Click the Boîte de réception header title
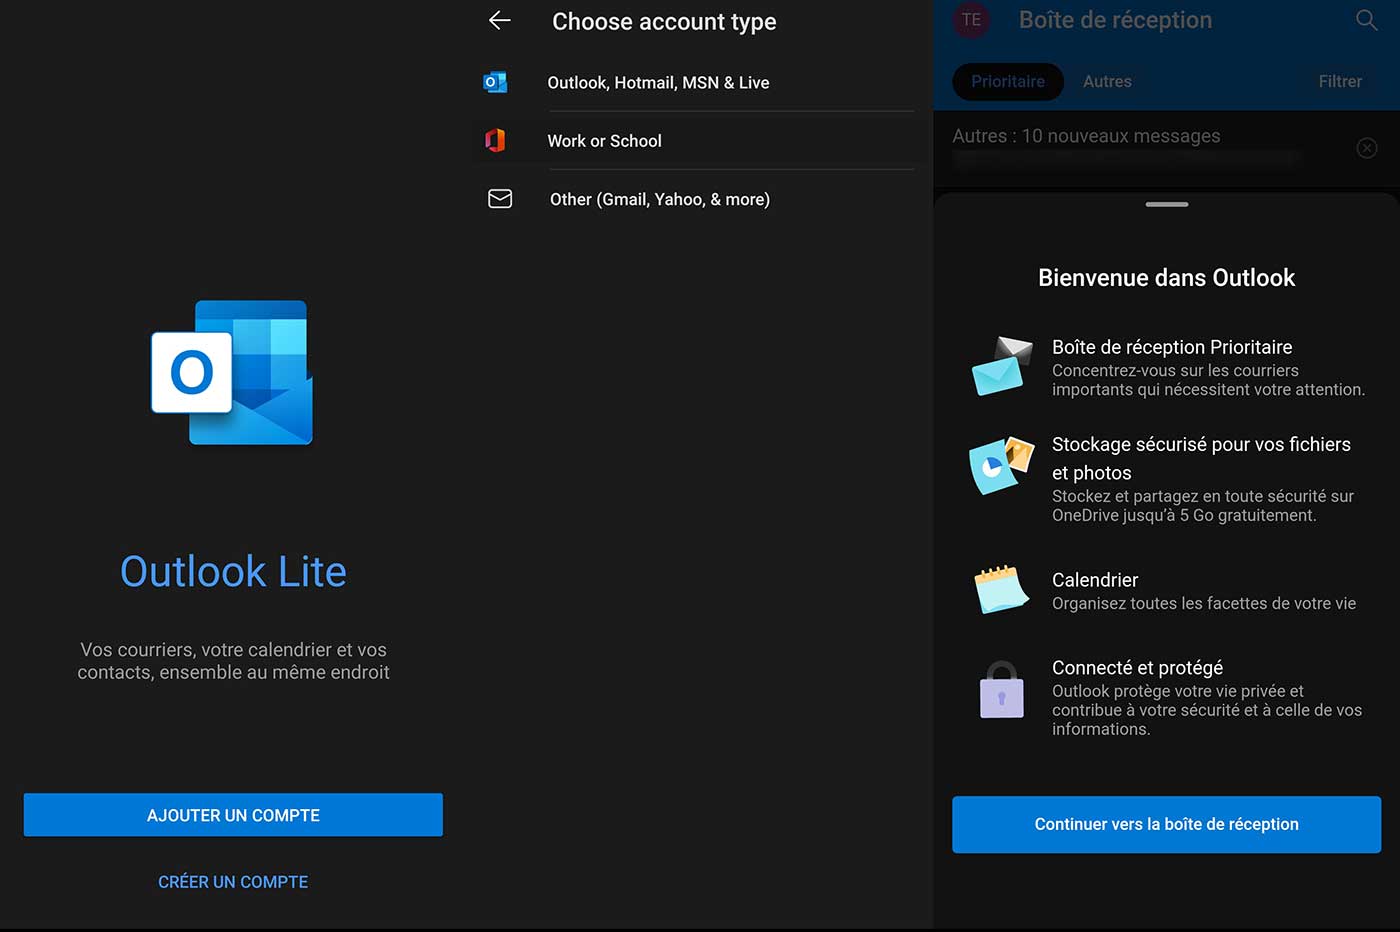The width and height of the screenshot is (1400, 932). coord(1115,20)
